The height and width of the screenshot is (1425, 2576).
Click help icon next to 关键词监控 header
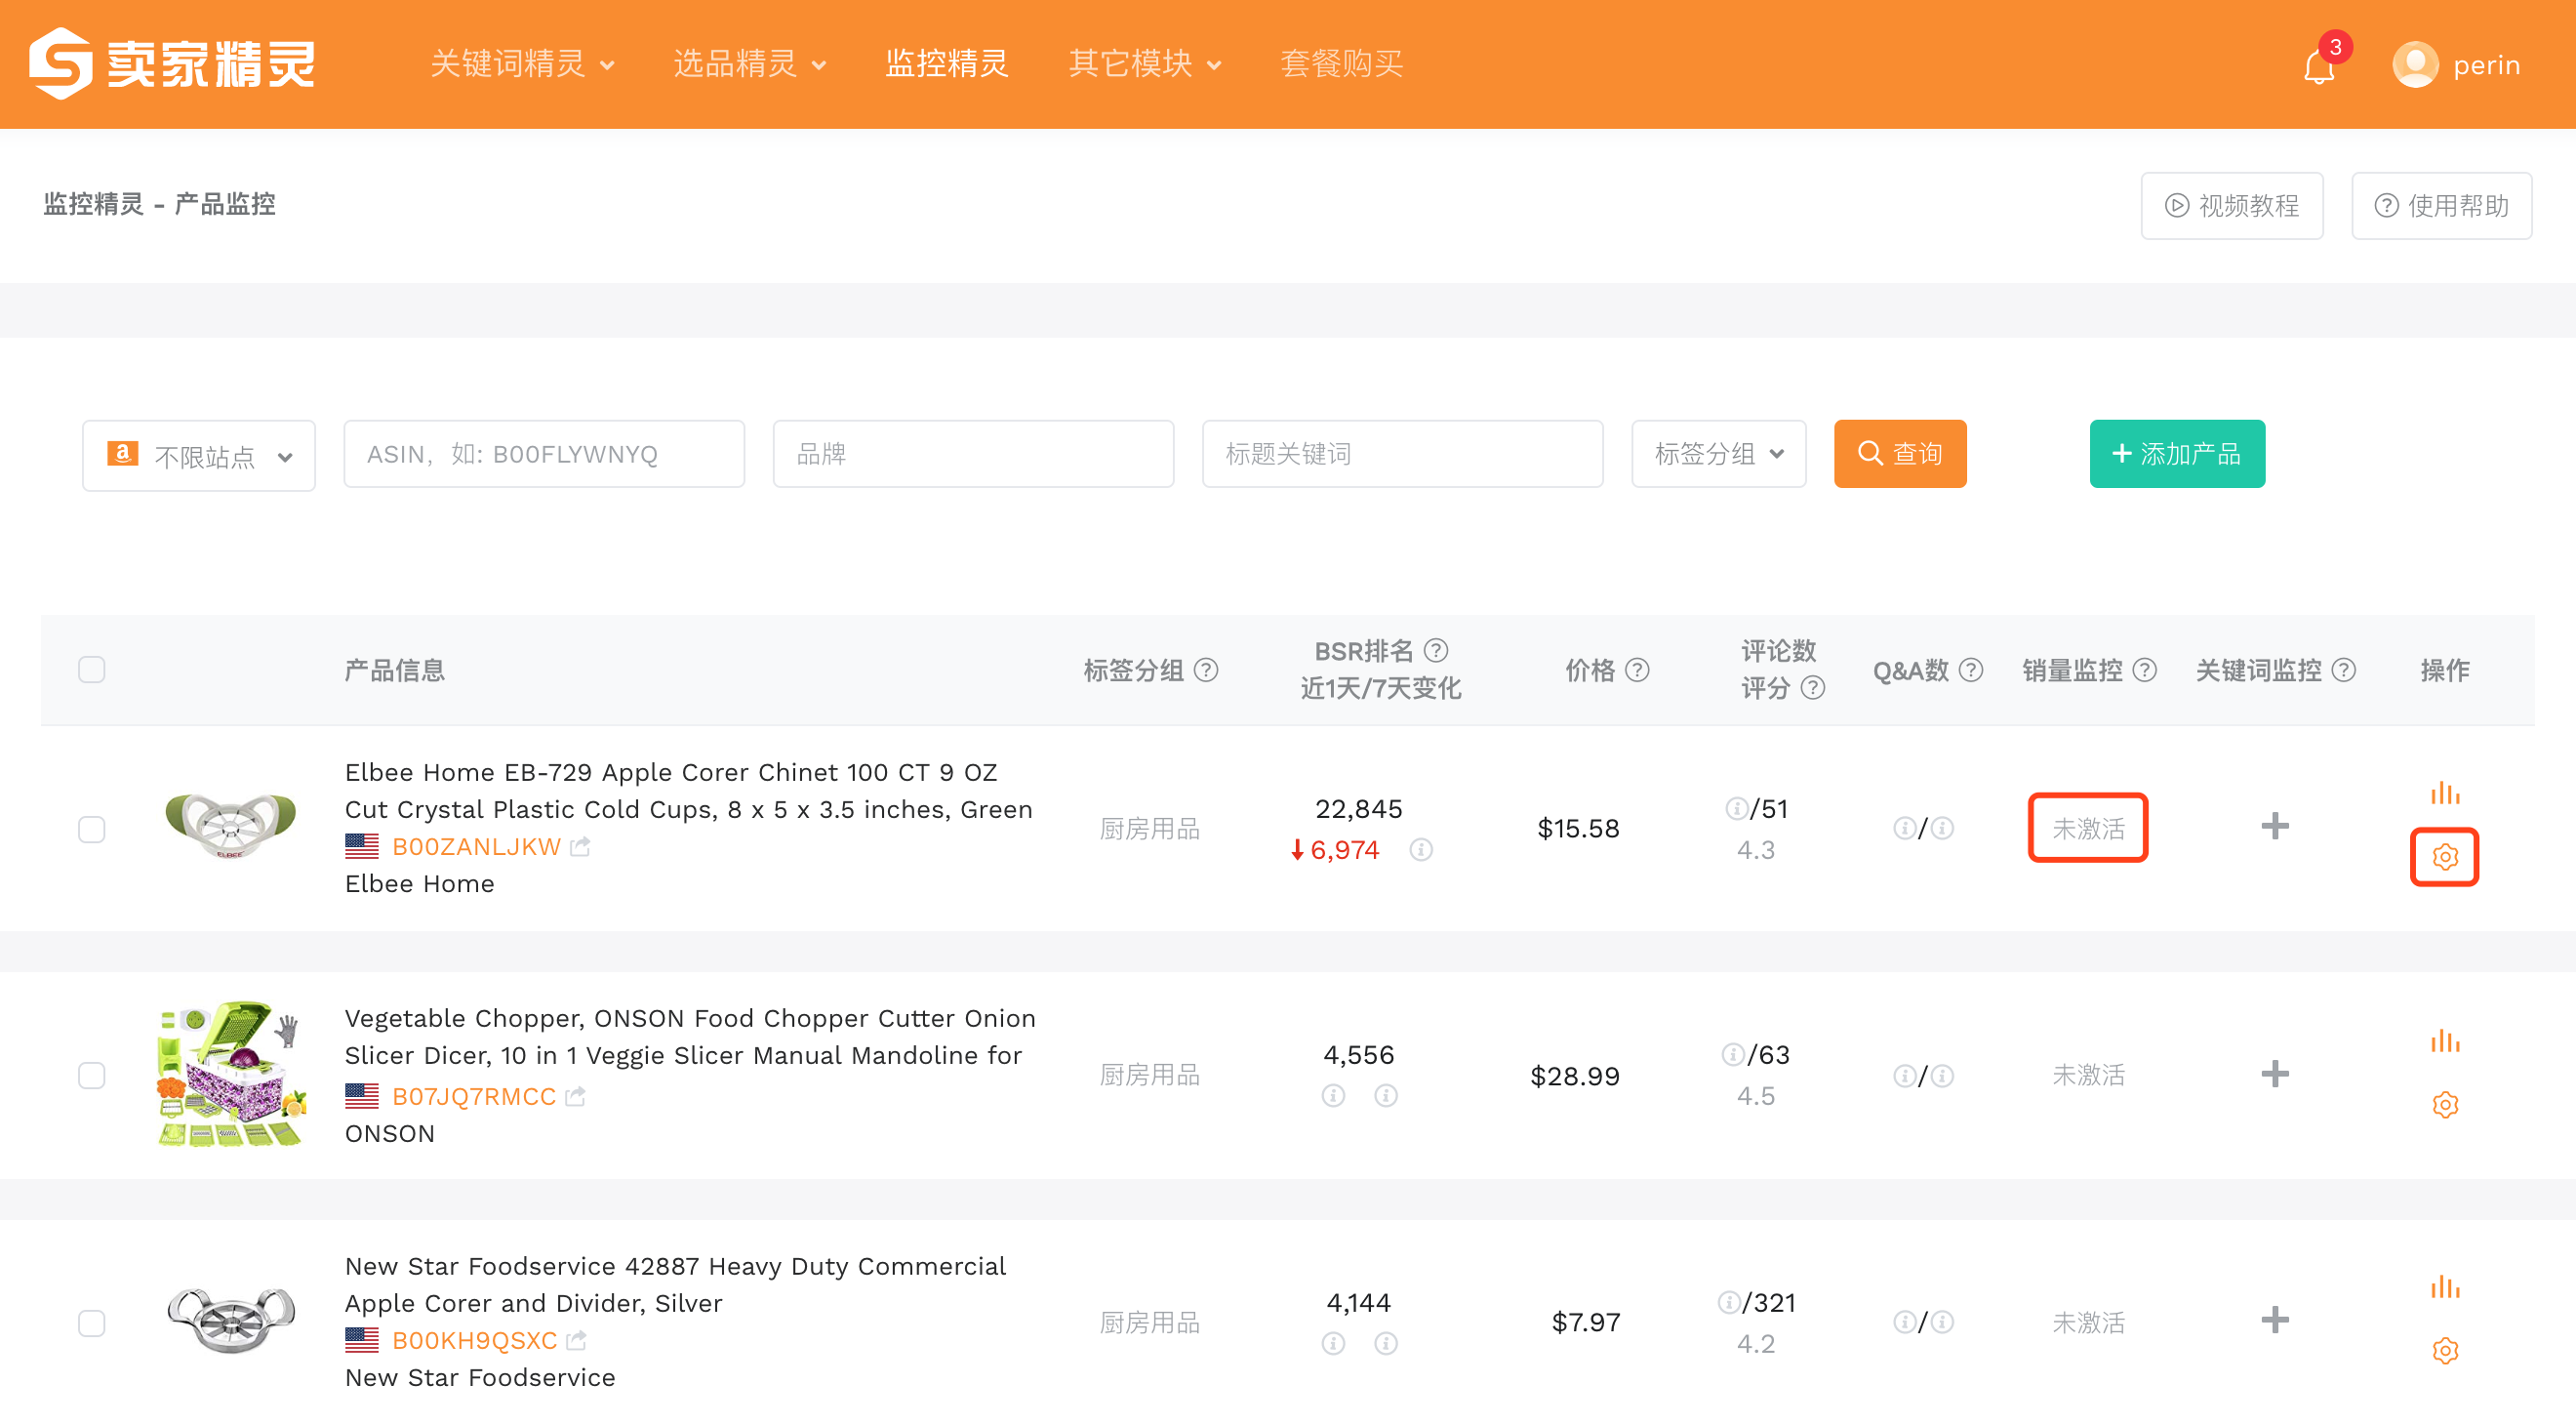(x=2345, y=670)
